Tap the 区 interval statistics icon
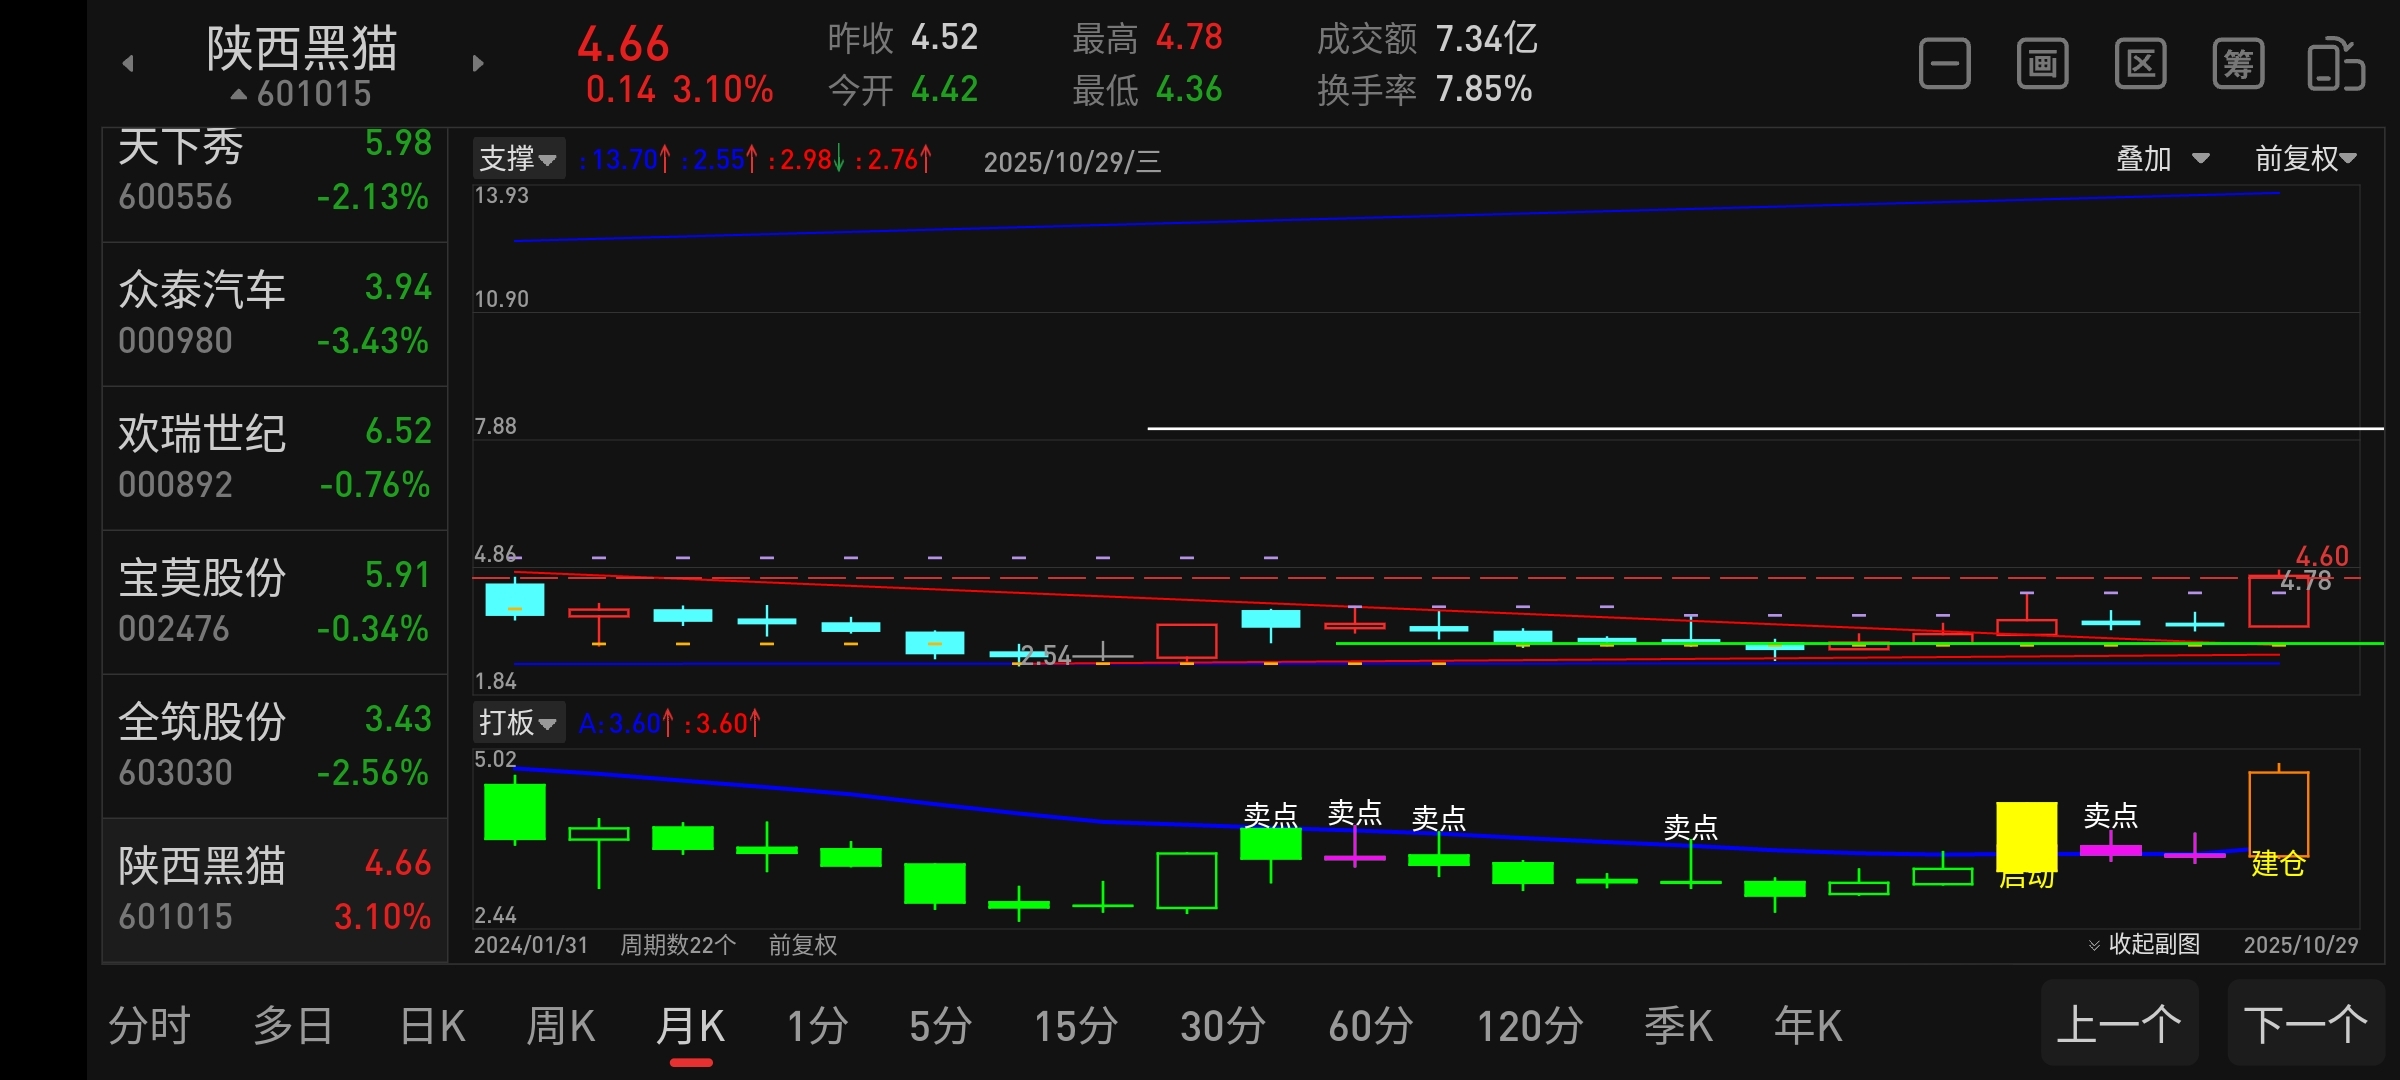2400x1080 pixels. tap(2140, 65)
